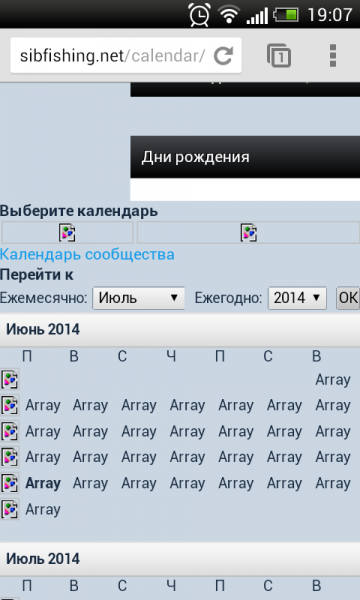
Task: Select the bold Array day
Action: (x=43, y=484)
